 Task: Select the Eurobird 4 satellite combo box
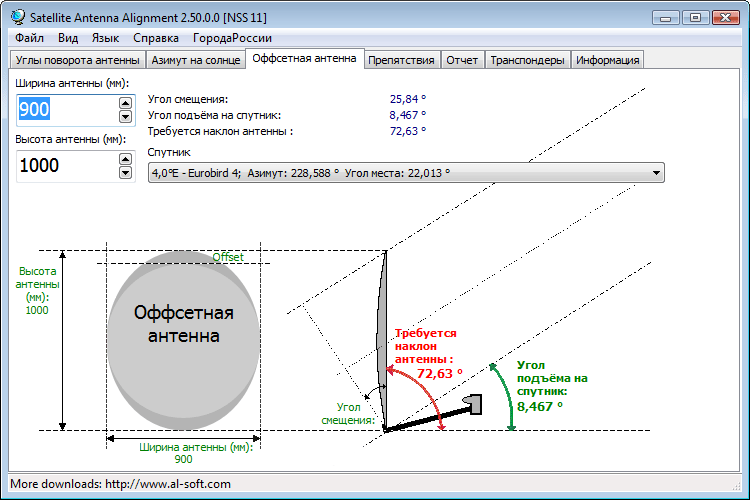(x=406, y=173)
